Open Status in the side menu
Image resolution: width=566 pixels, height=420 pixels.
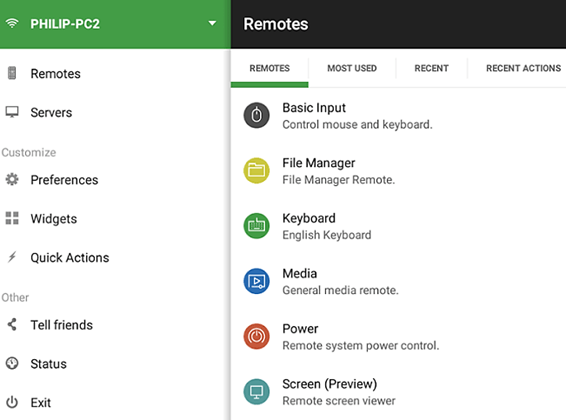[49, 364]
